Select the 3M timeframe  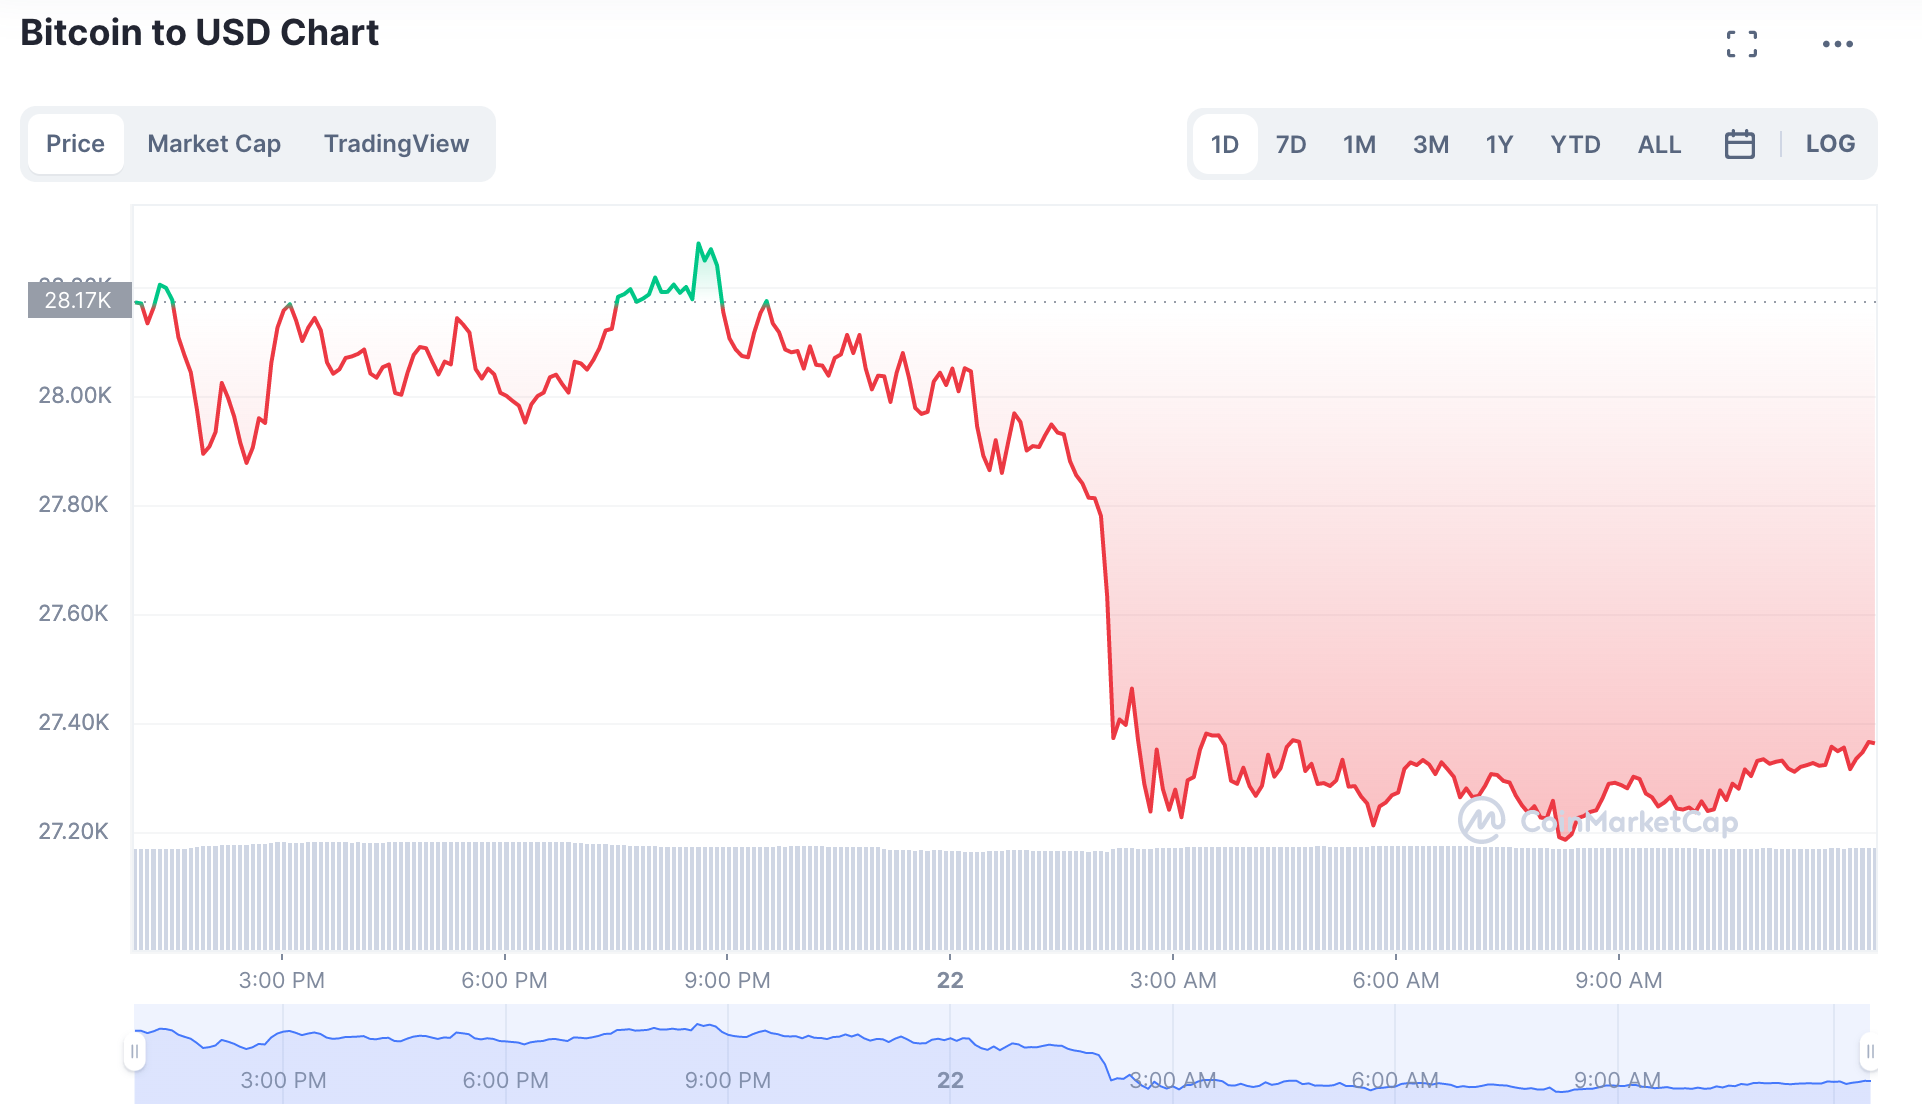click(x=1430, y=144)
